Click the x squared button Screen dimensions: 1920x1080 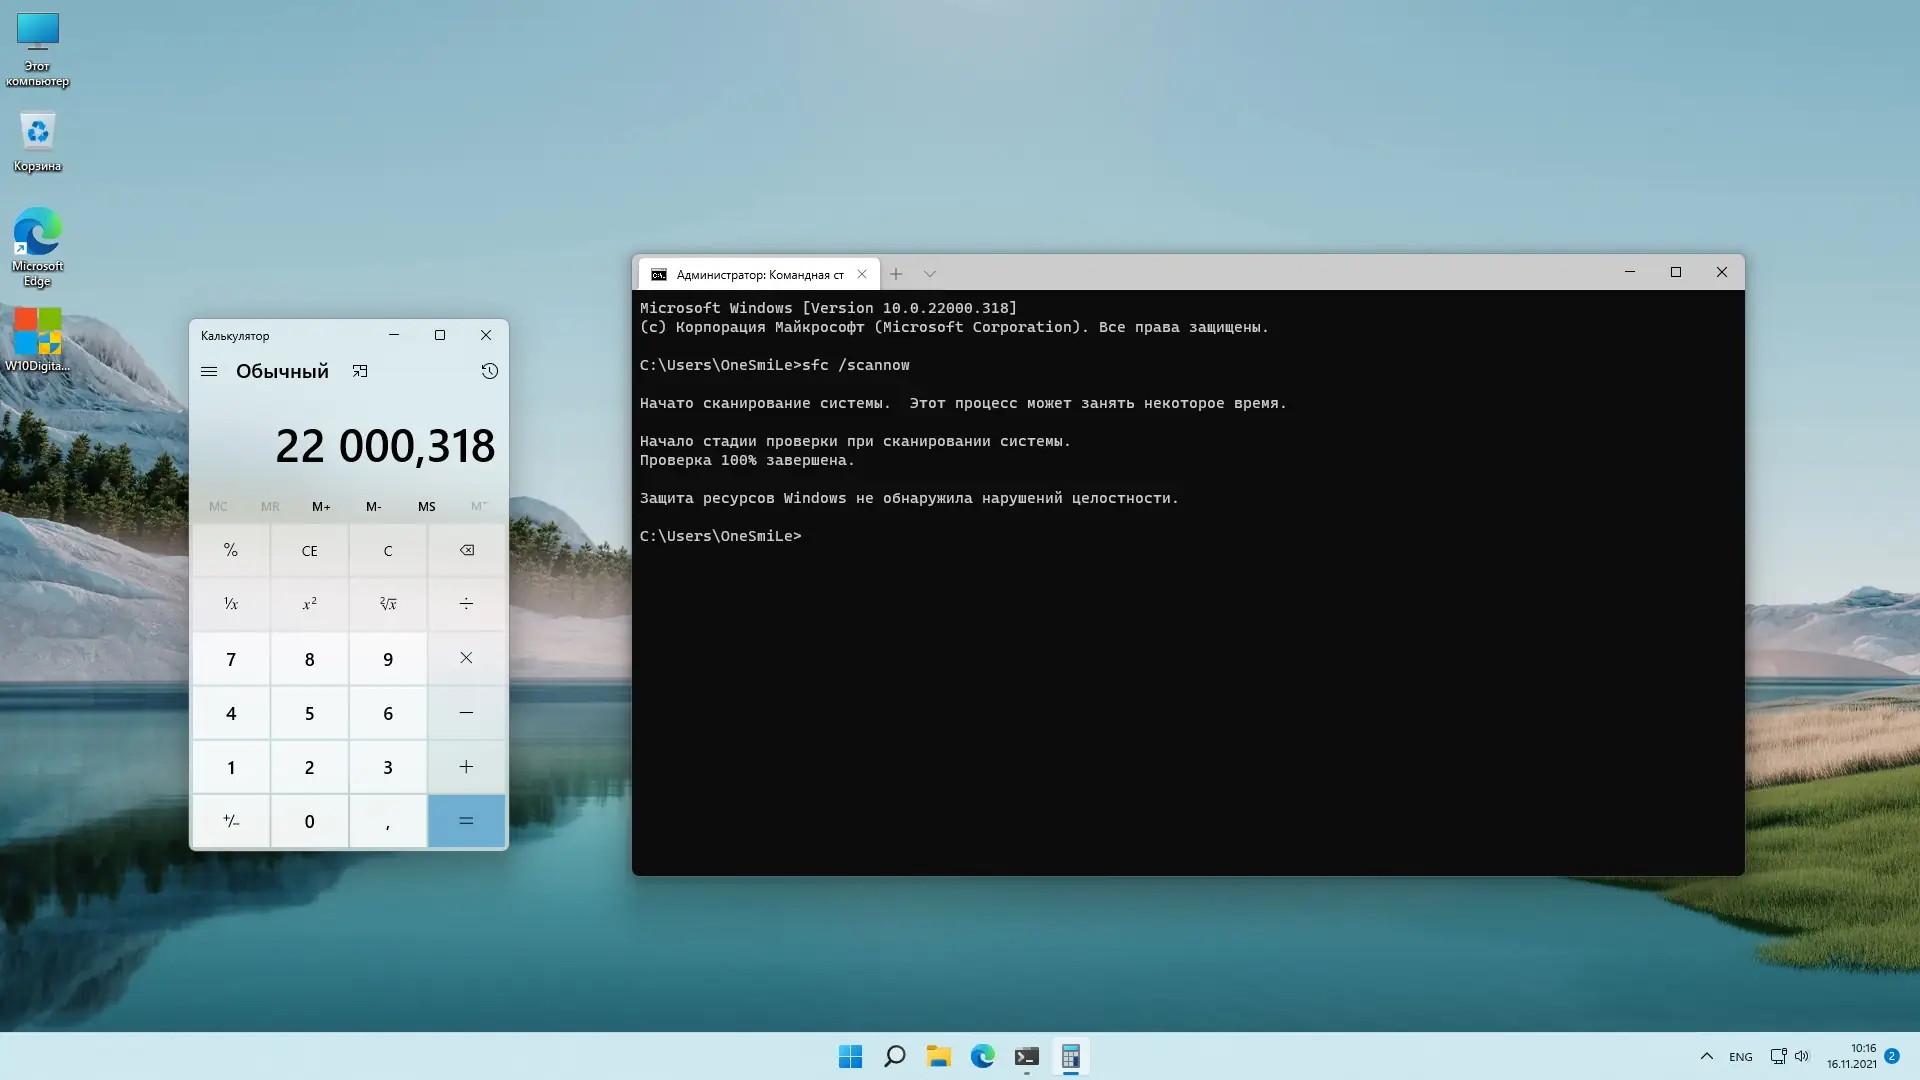(309, 604)
